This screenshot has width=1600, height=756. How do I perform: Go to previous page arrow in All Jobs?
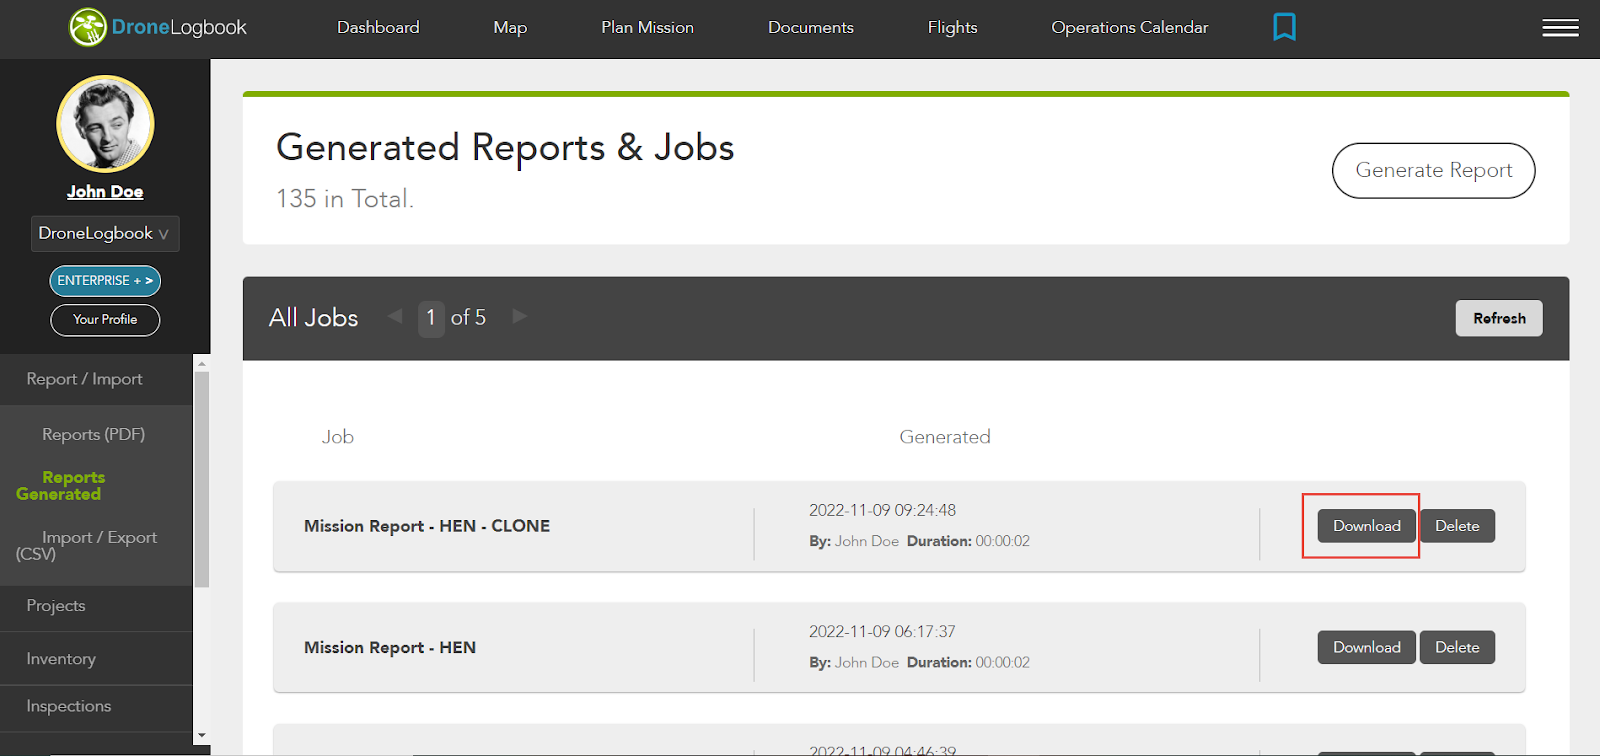pyautogui.click(x=396, y=316)
